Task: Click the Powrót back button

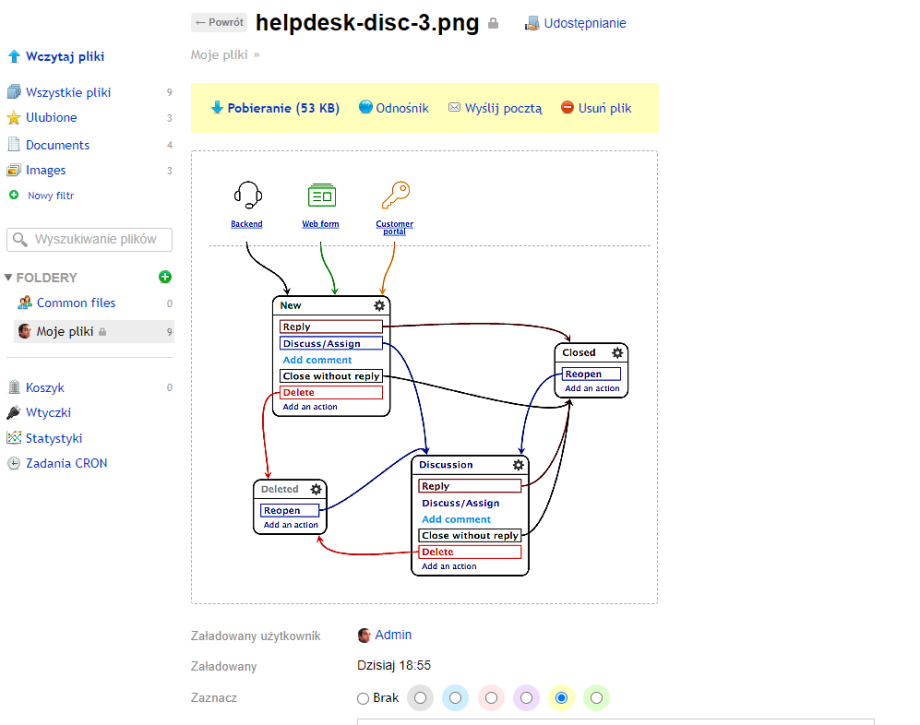Action: coord(219,22)
